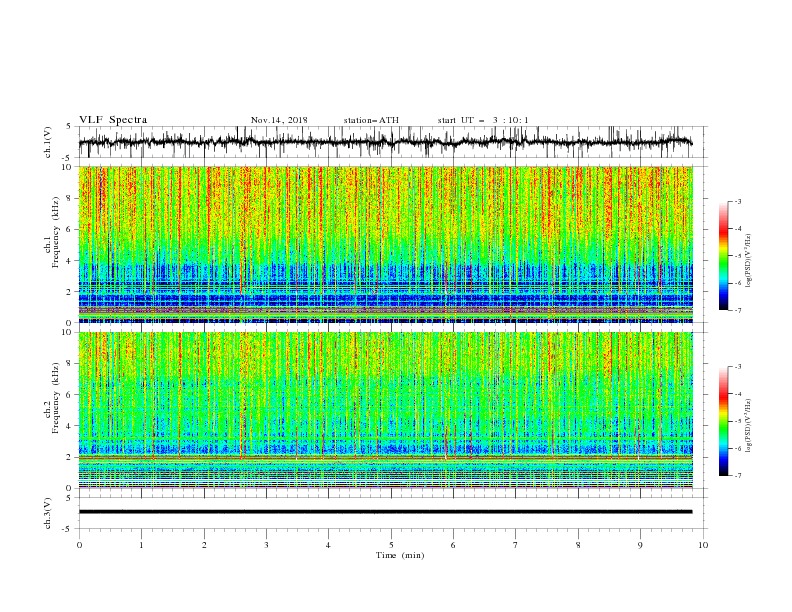Click the "-3" tick on upper colorbar
This screenshot has height=612, width=792.
[x=738, y=201]
